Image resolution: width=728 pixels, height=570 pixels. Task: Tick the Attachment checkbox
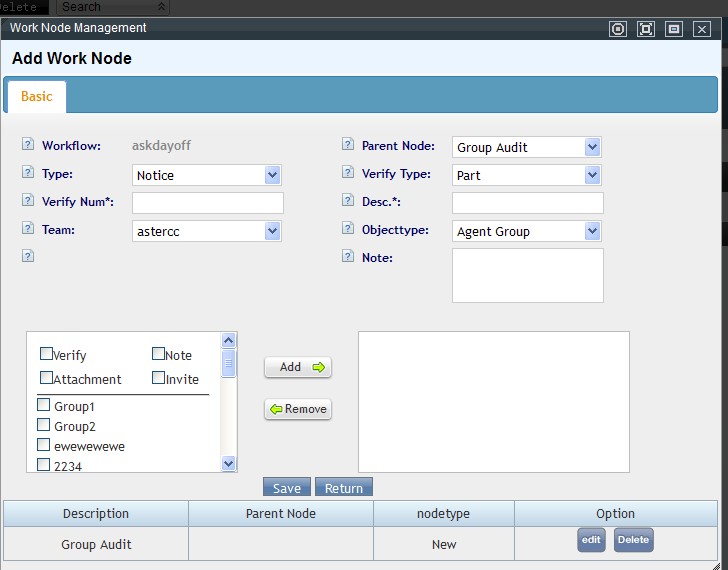(x=46, y=378)
